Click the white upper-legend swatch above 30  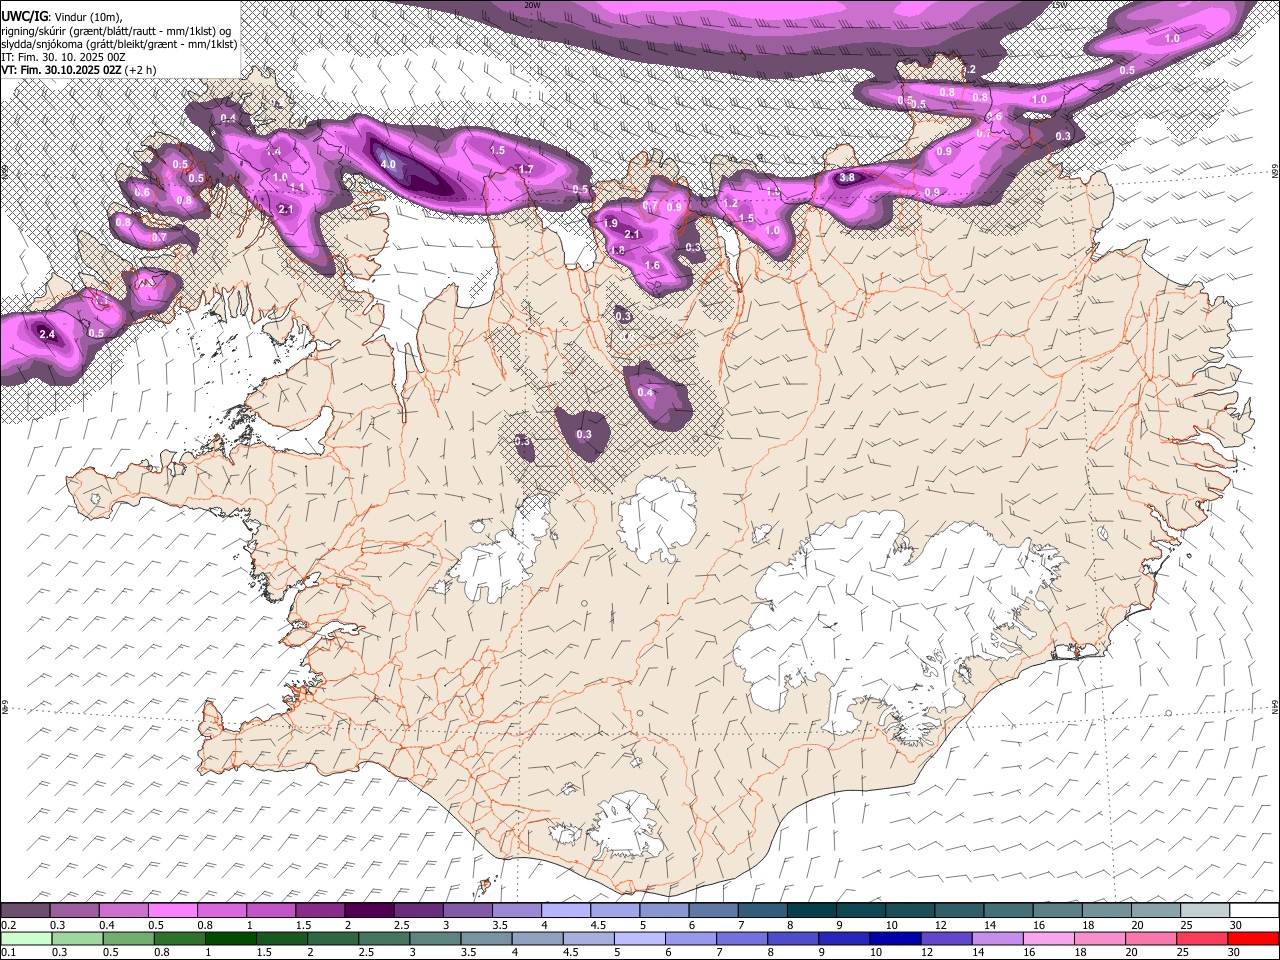pyautogui.click(x=1254, y=911)
